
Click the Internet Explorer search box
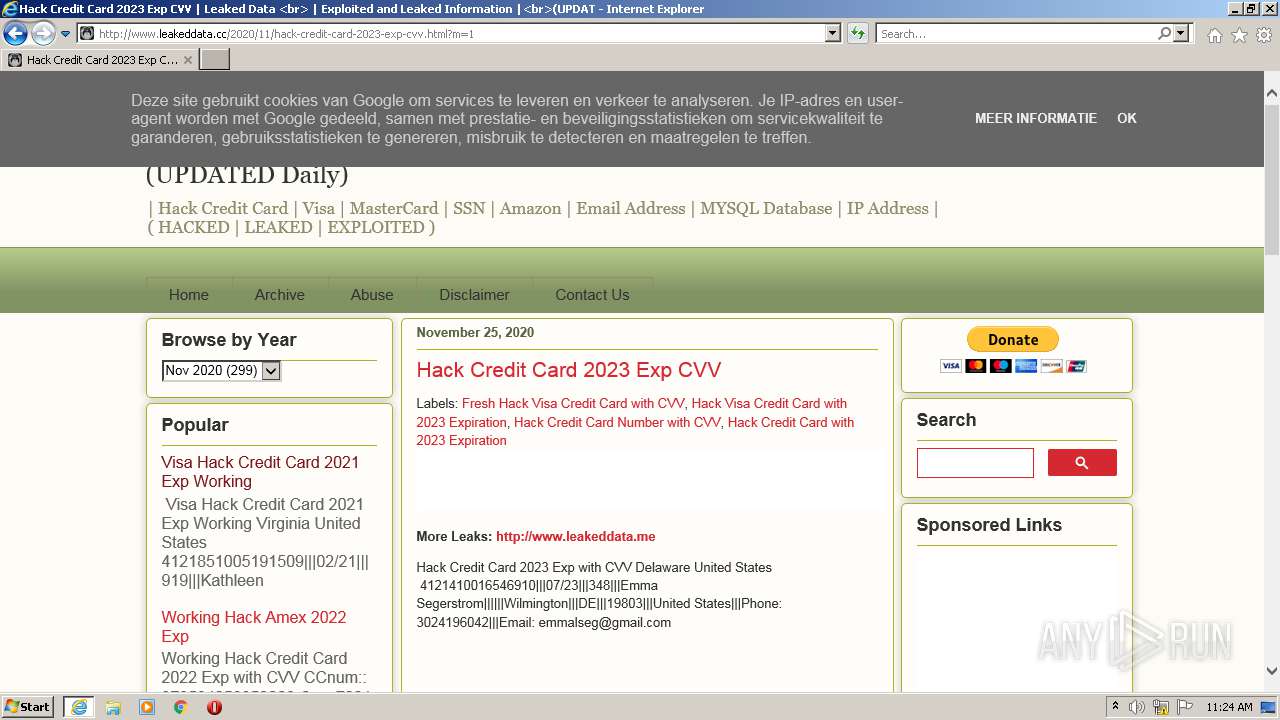(x=1016, y=33)
